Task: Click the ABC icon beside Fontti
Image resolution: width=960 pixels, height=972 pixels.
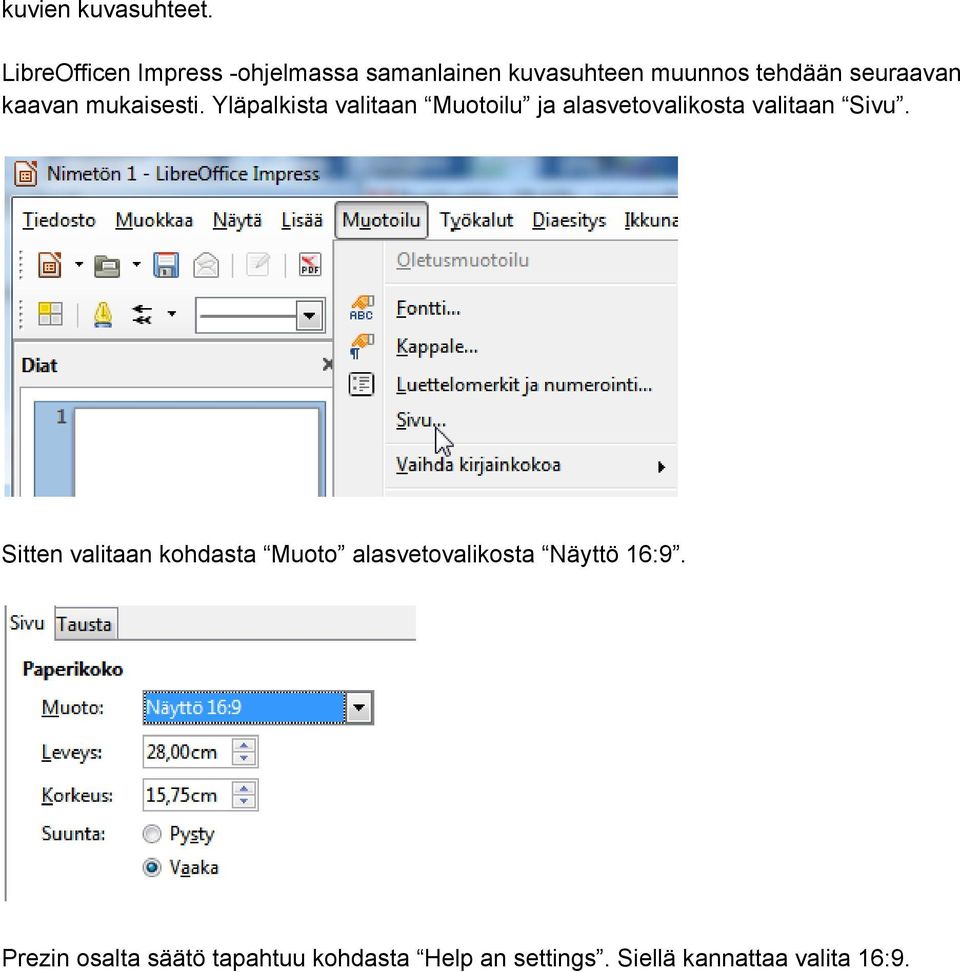Action: 361,307
